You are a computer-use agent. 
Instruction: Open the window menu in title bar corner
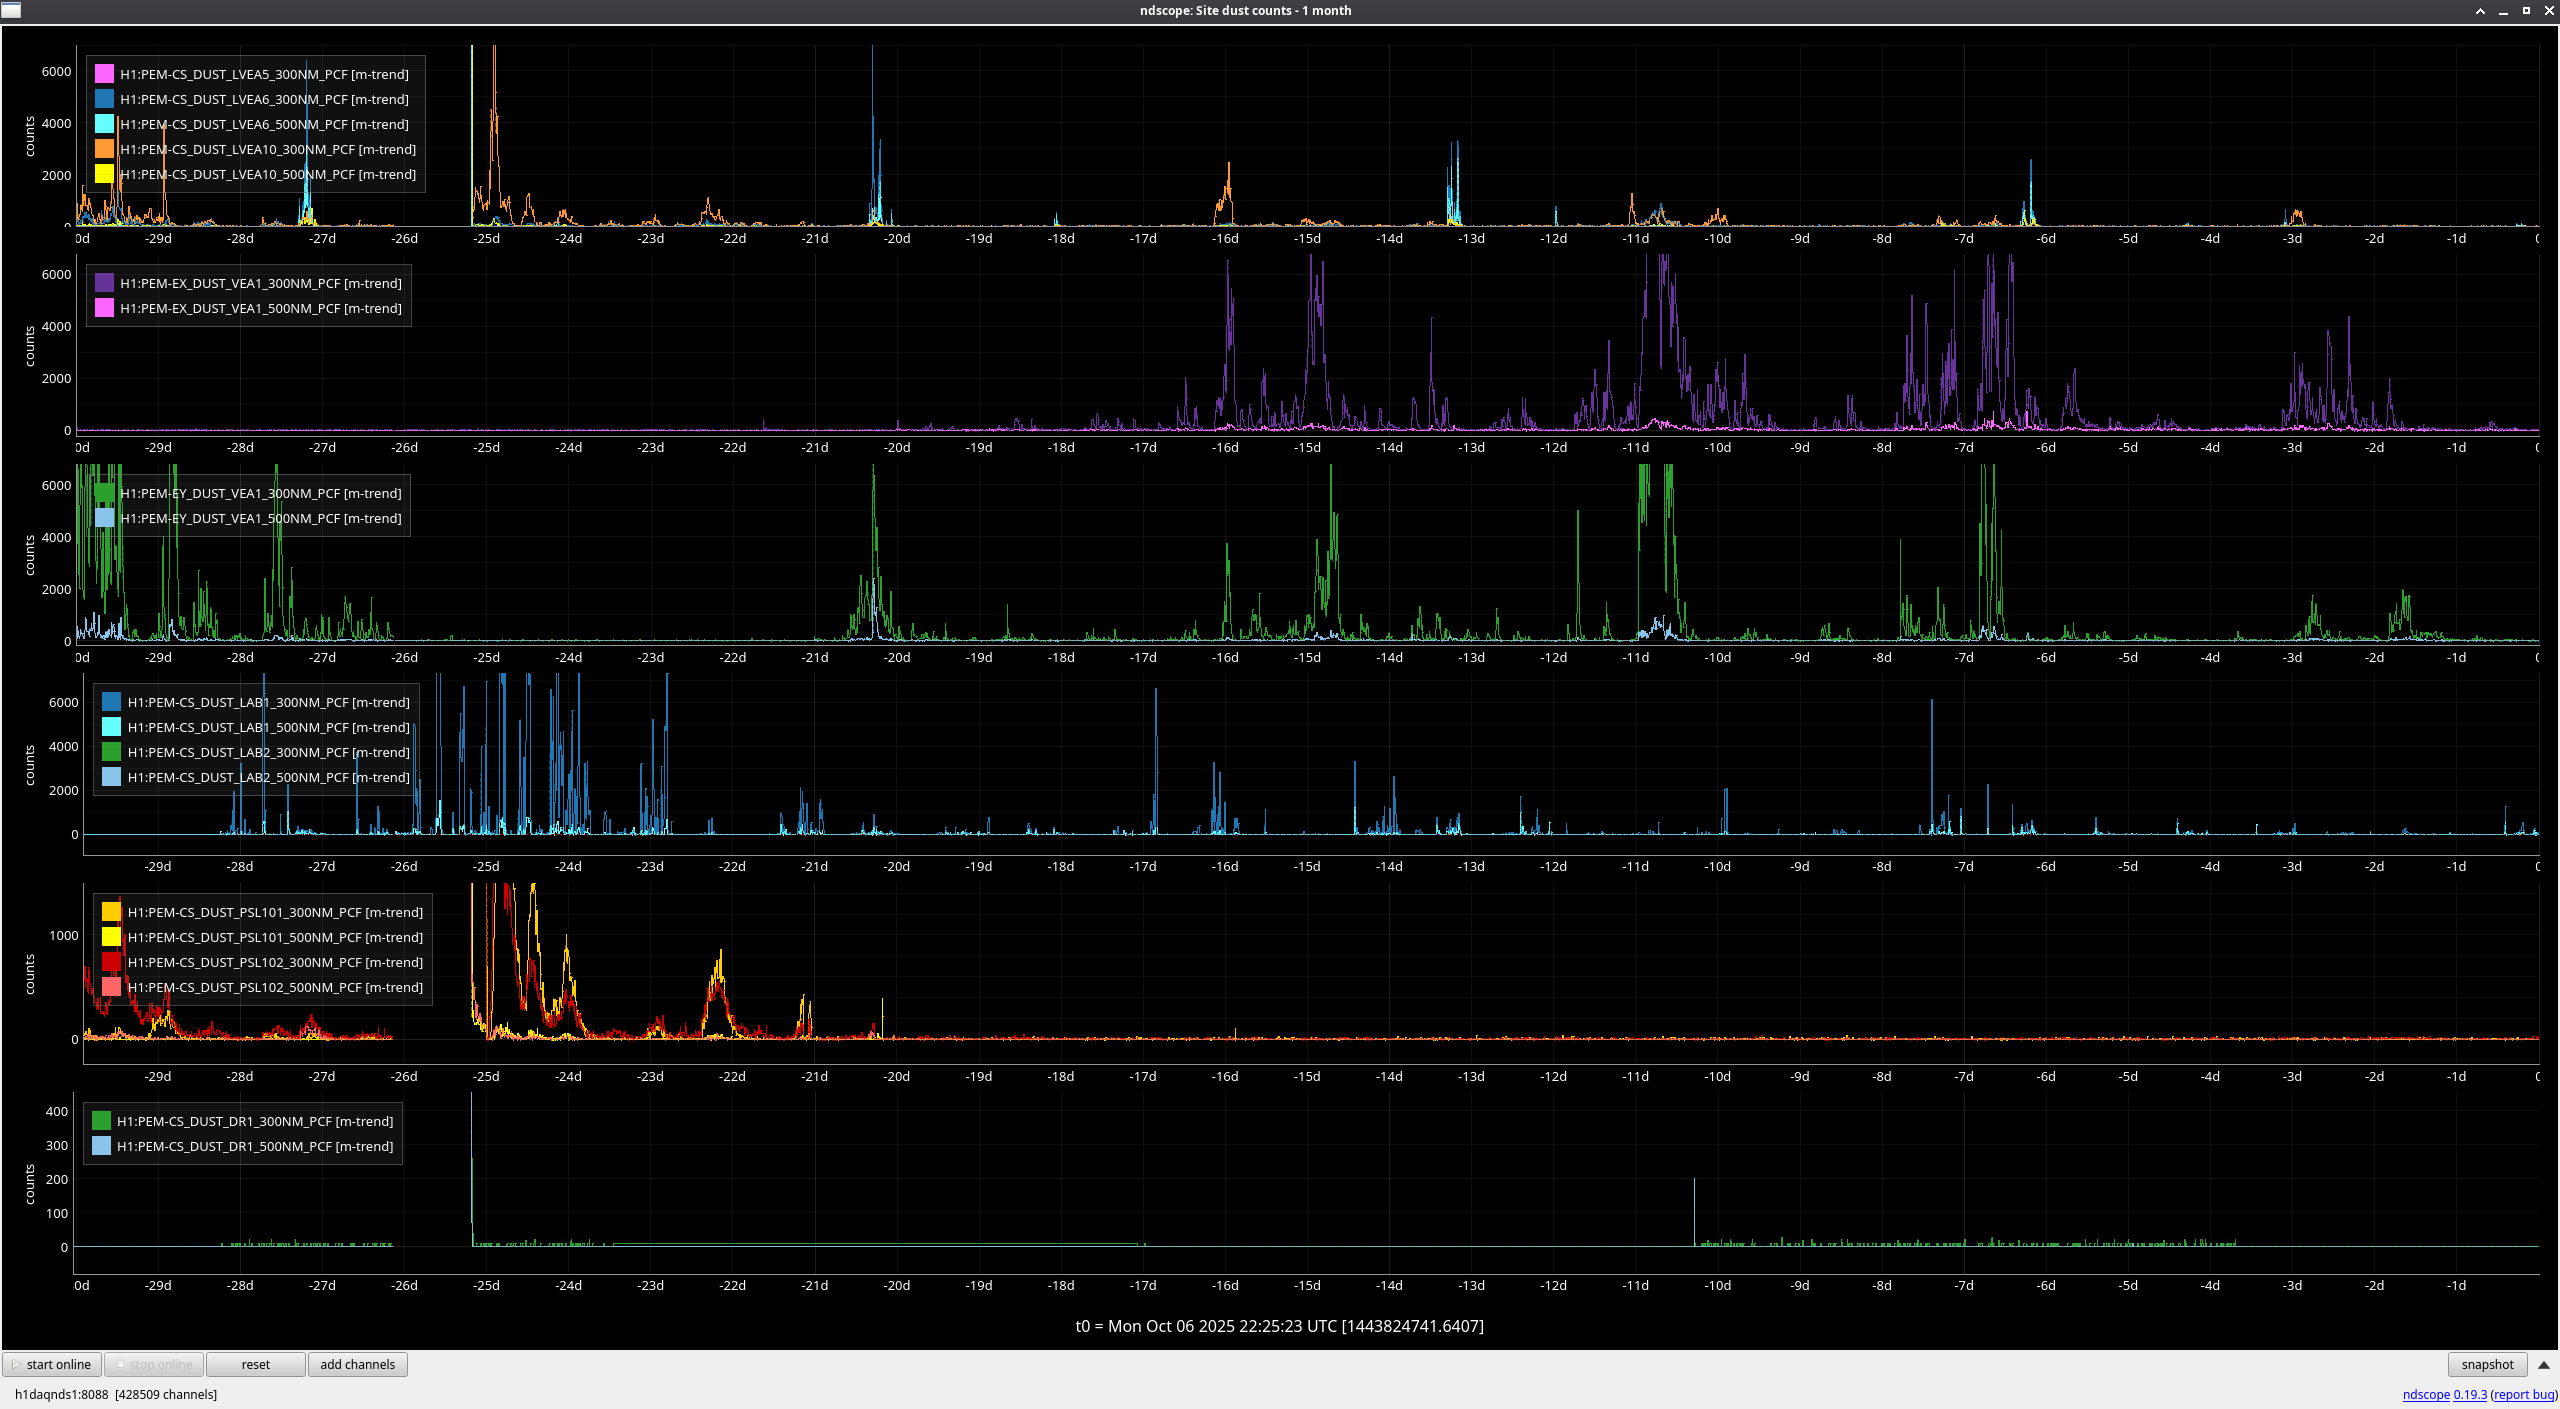11,10
